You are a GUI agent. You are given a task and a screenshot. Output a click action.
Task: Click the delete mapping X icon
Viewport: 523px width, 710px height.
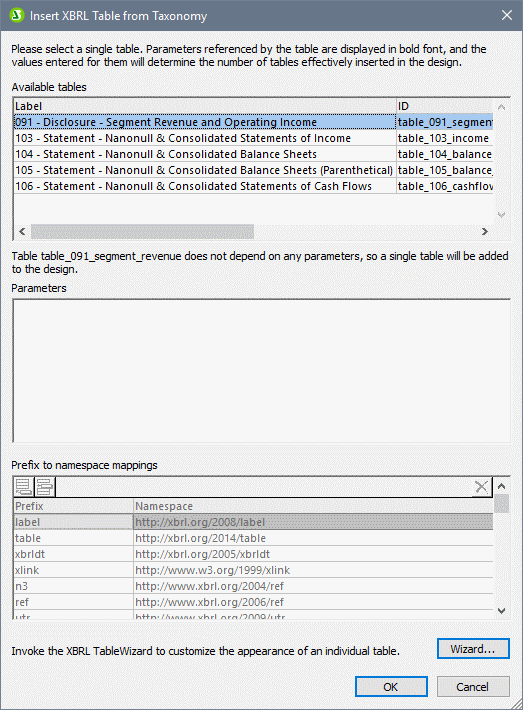481,487
